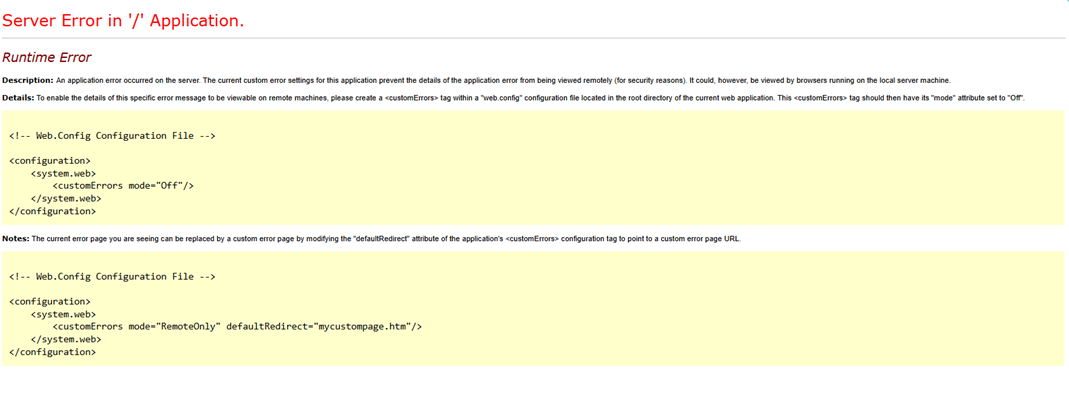The image size is (1069, 413).
Task: Click the bold 'Details:' label
Action: tap(18, 98)
